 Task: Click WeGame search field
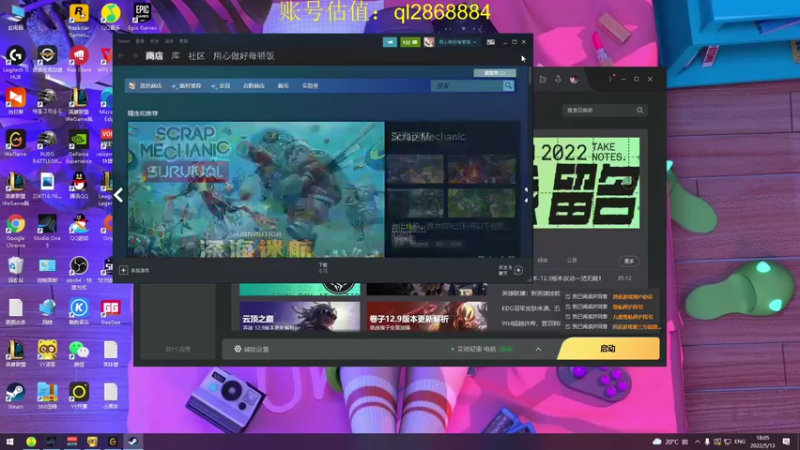pos(605,110)
